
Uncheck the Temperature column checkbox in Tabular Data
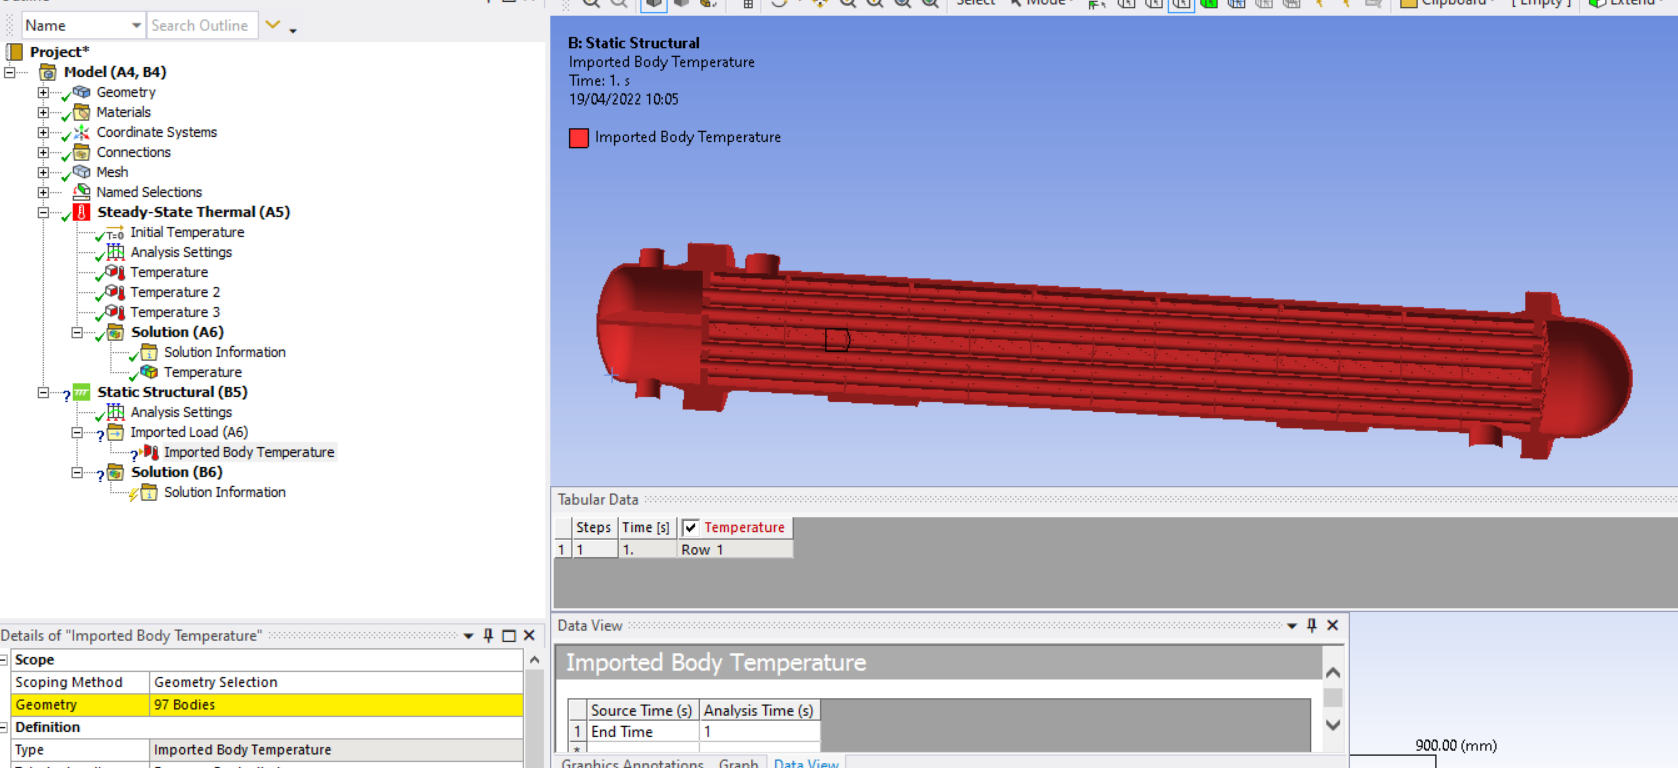(x=690, y=528)
